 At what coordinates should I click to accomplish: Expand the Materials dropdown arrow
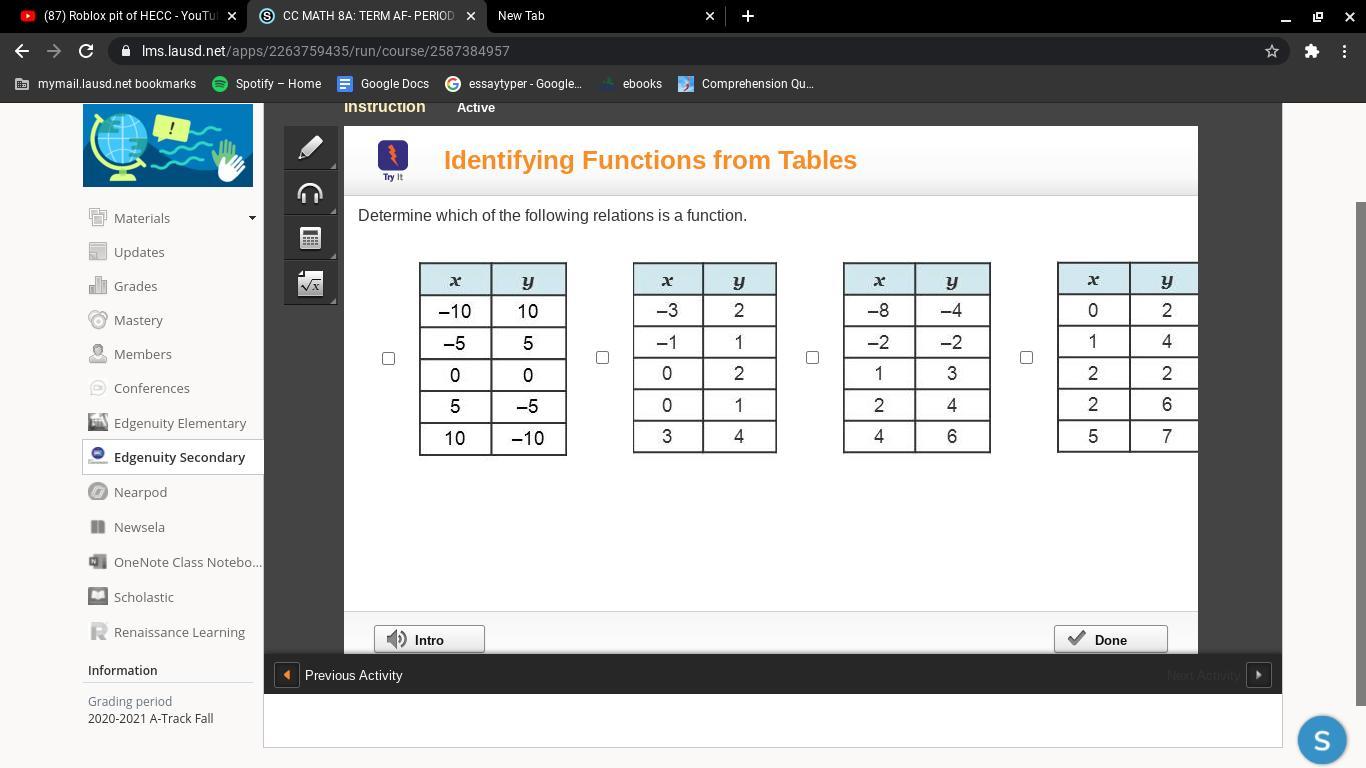[252, 218]
